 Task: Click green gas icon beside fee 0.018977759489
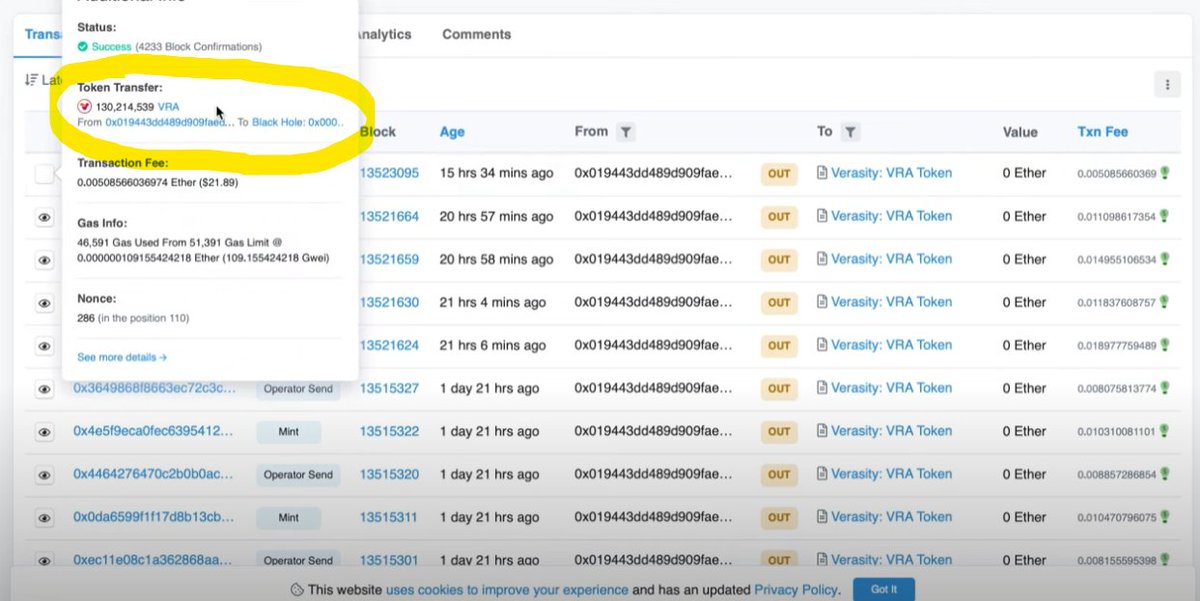[1164, 345]
